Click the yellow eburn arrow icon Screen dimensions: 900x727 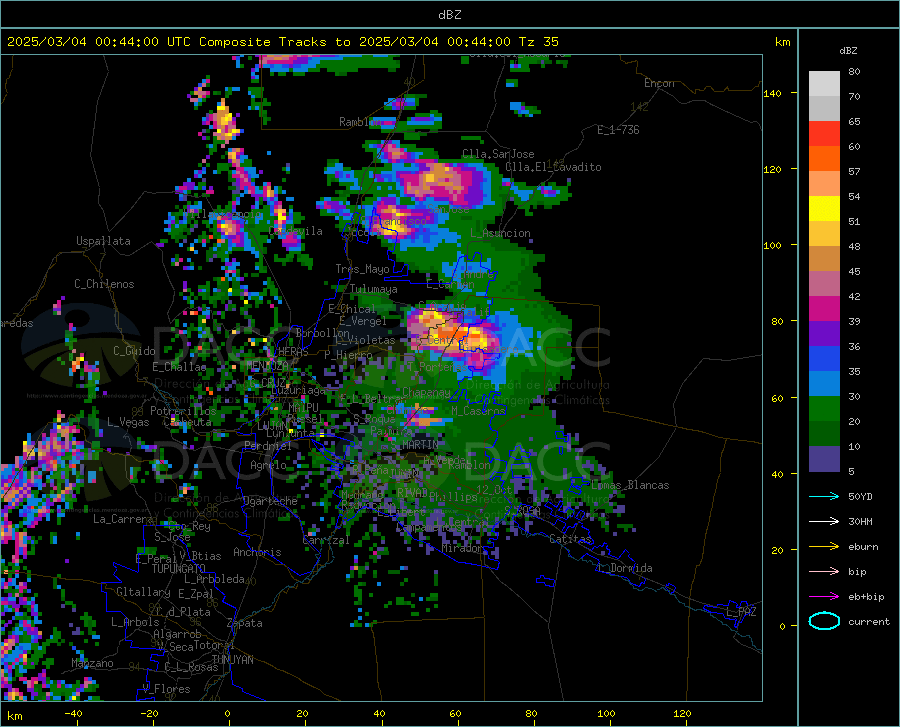pos(824,546)
